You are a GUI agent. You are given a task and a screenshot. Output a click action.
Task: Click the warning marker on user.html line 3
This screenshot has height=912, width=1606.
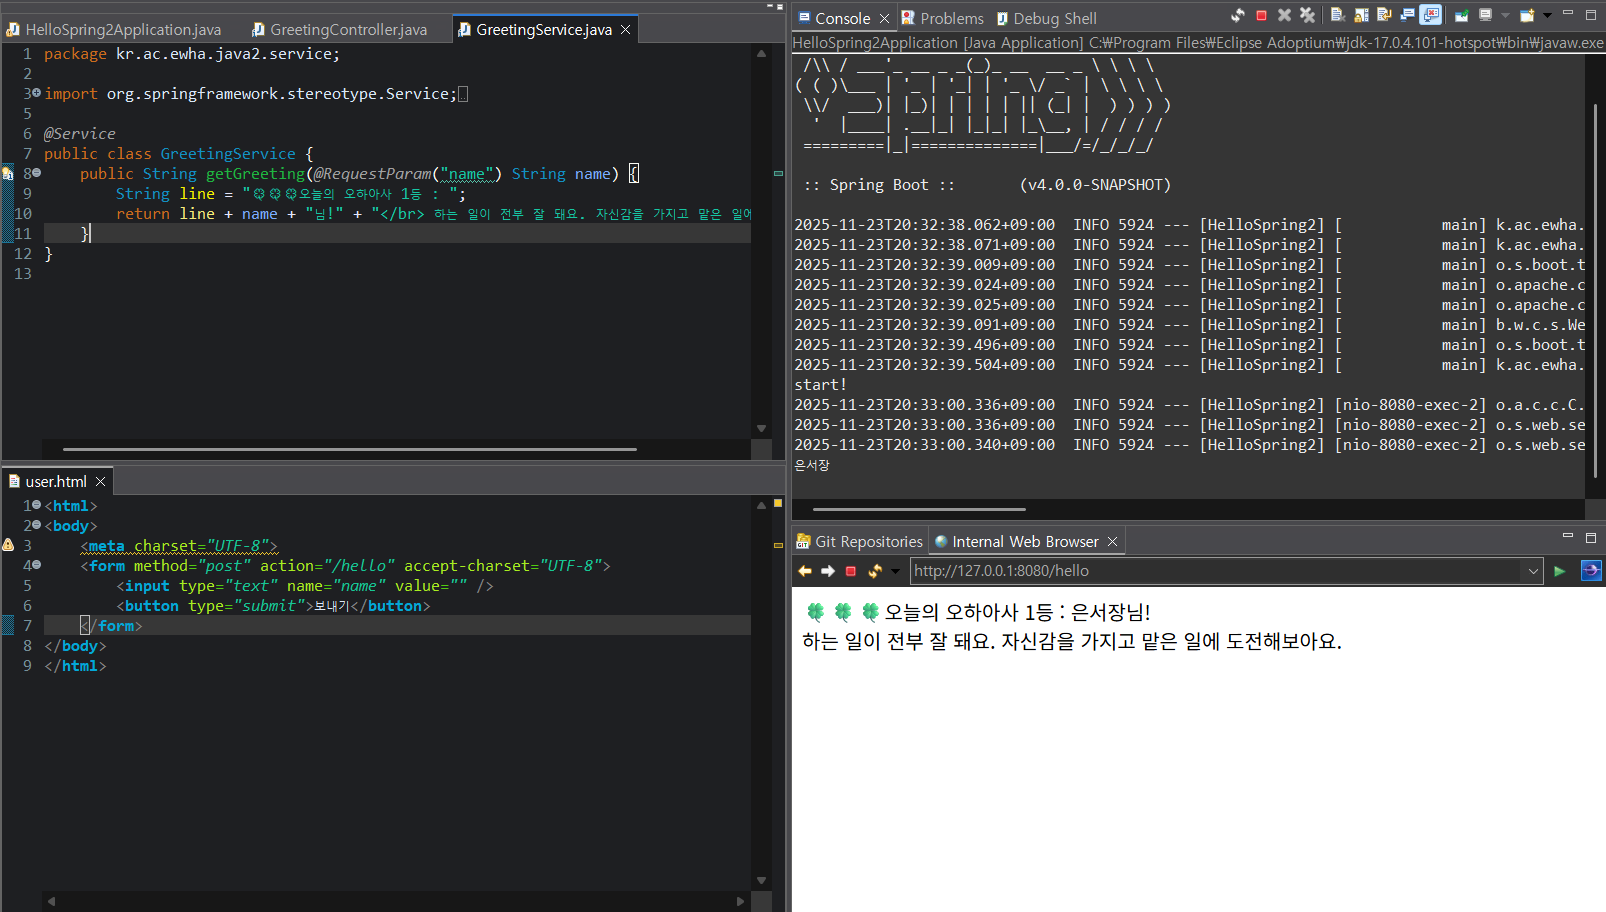point(8,545)
